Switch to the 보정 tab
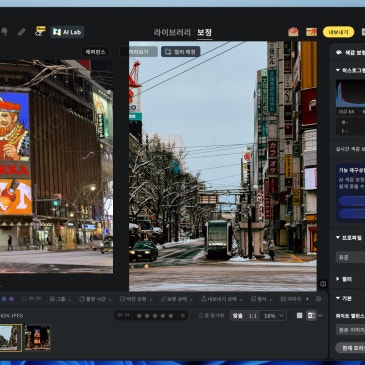The image size is (365, 365). tap(204, 32)
